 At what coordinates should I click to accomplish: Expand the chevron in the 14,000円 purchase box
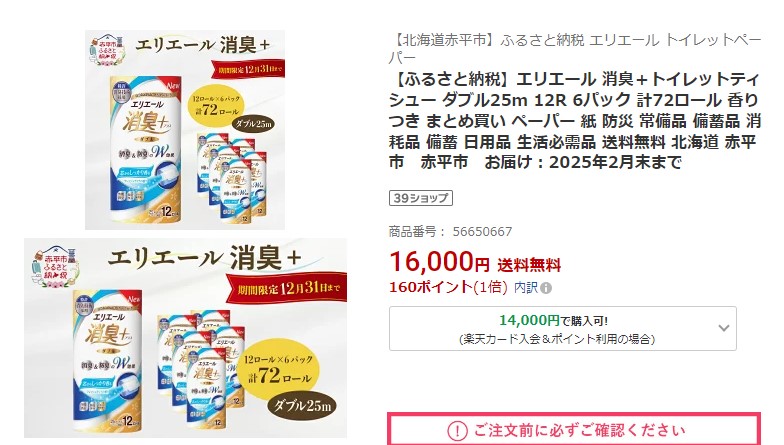point(724,328)
